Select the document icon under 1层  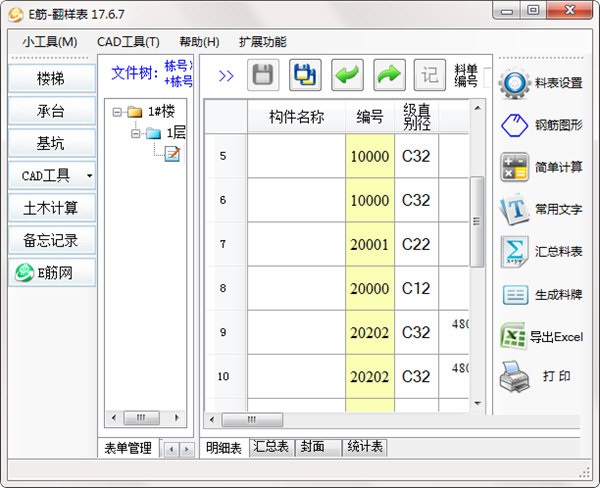pyautogui.click(x=172, y=154)
